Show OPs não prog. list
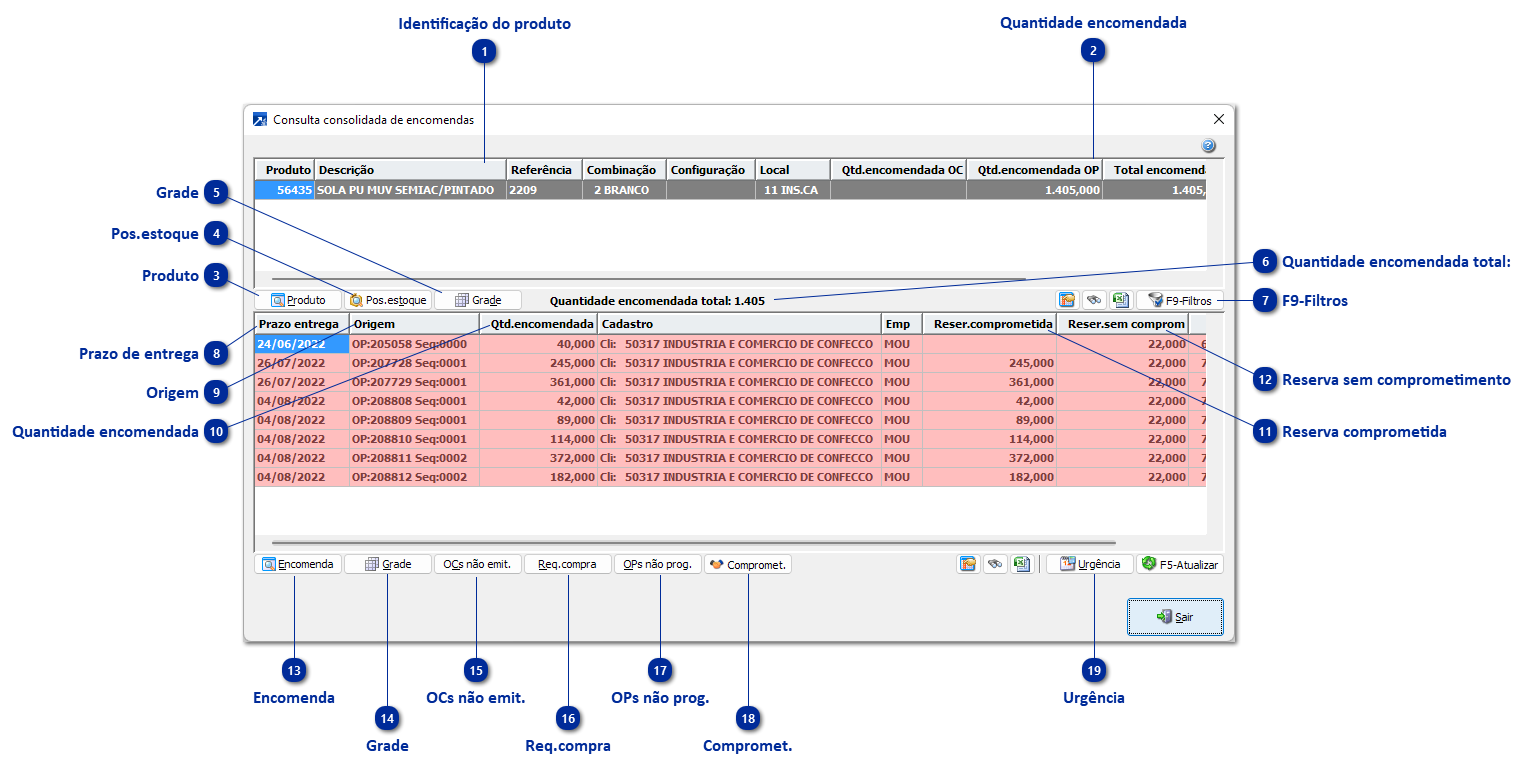This screenshot has width=1527, height=772. 658,564
